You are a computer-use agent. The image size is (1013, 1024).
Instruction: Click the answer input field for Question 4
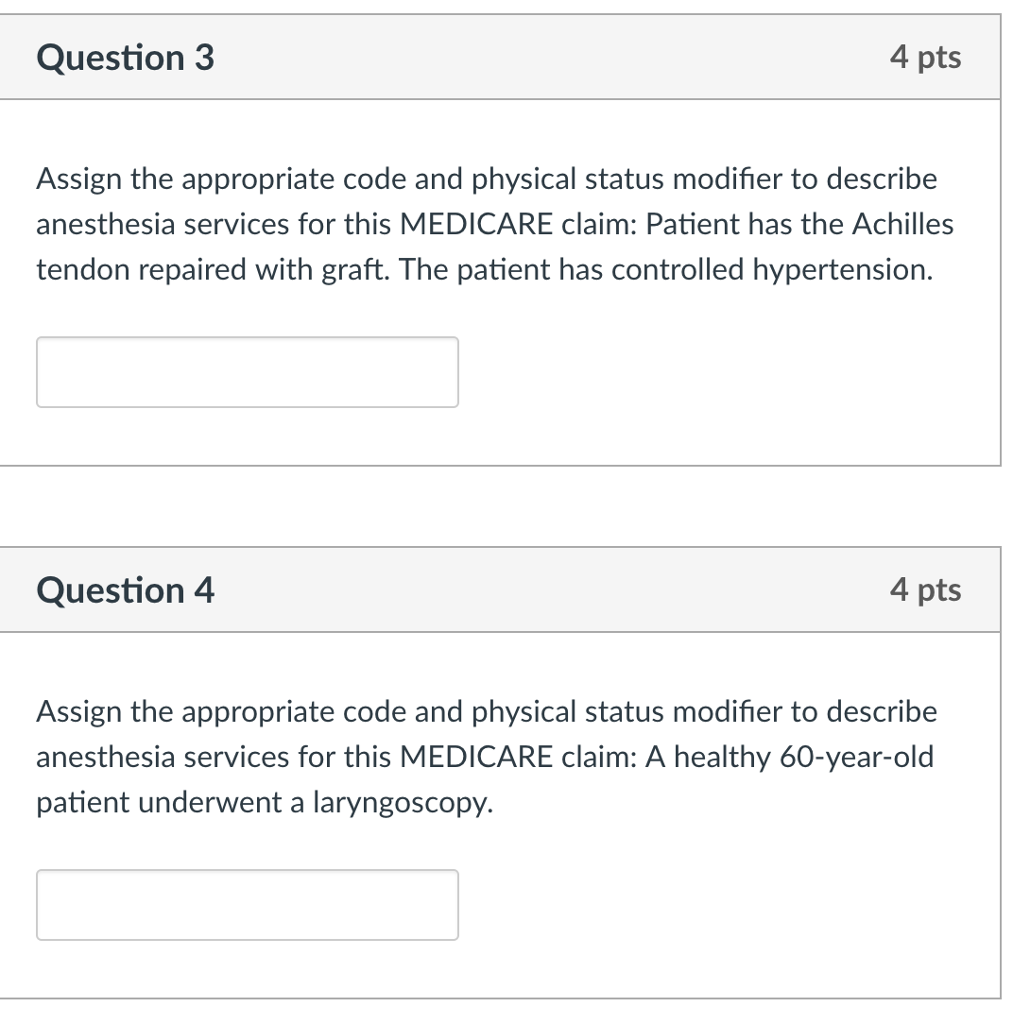(x=247, y=904)
